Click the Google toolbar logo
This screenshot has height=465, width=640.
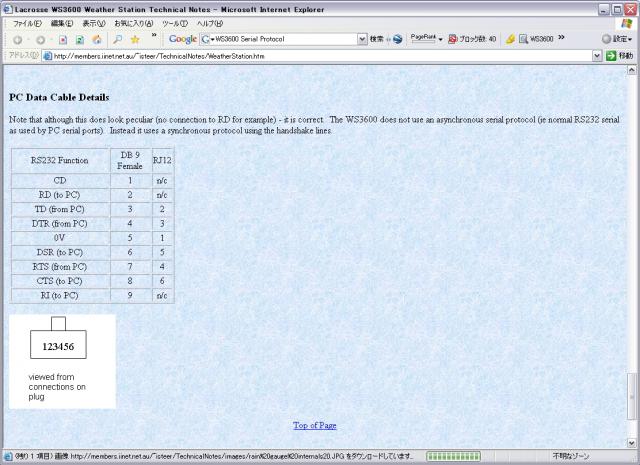coord(182,39)
